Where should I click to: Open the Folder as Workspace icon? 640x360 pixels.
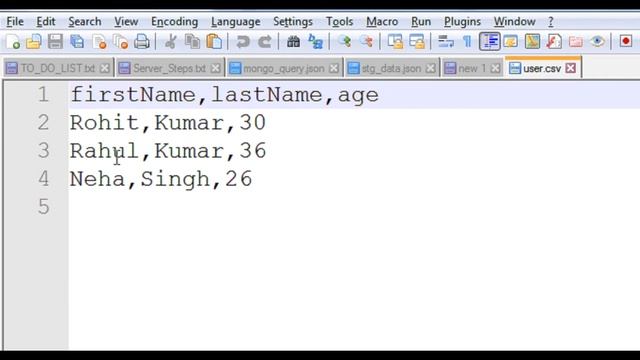pyautogui.click(x=576, y=42)
